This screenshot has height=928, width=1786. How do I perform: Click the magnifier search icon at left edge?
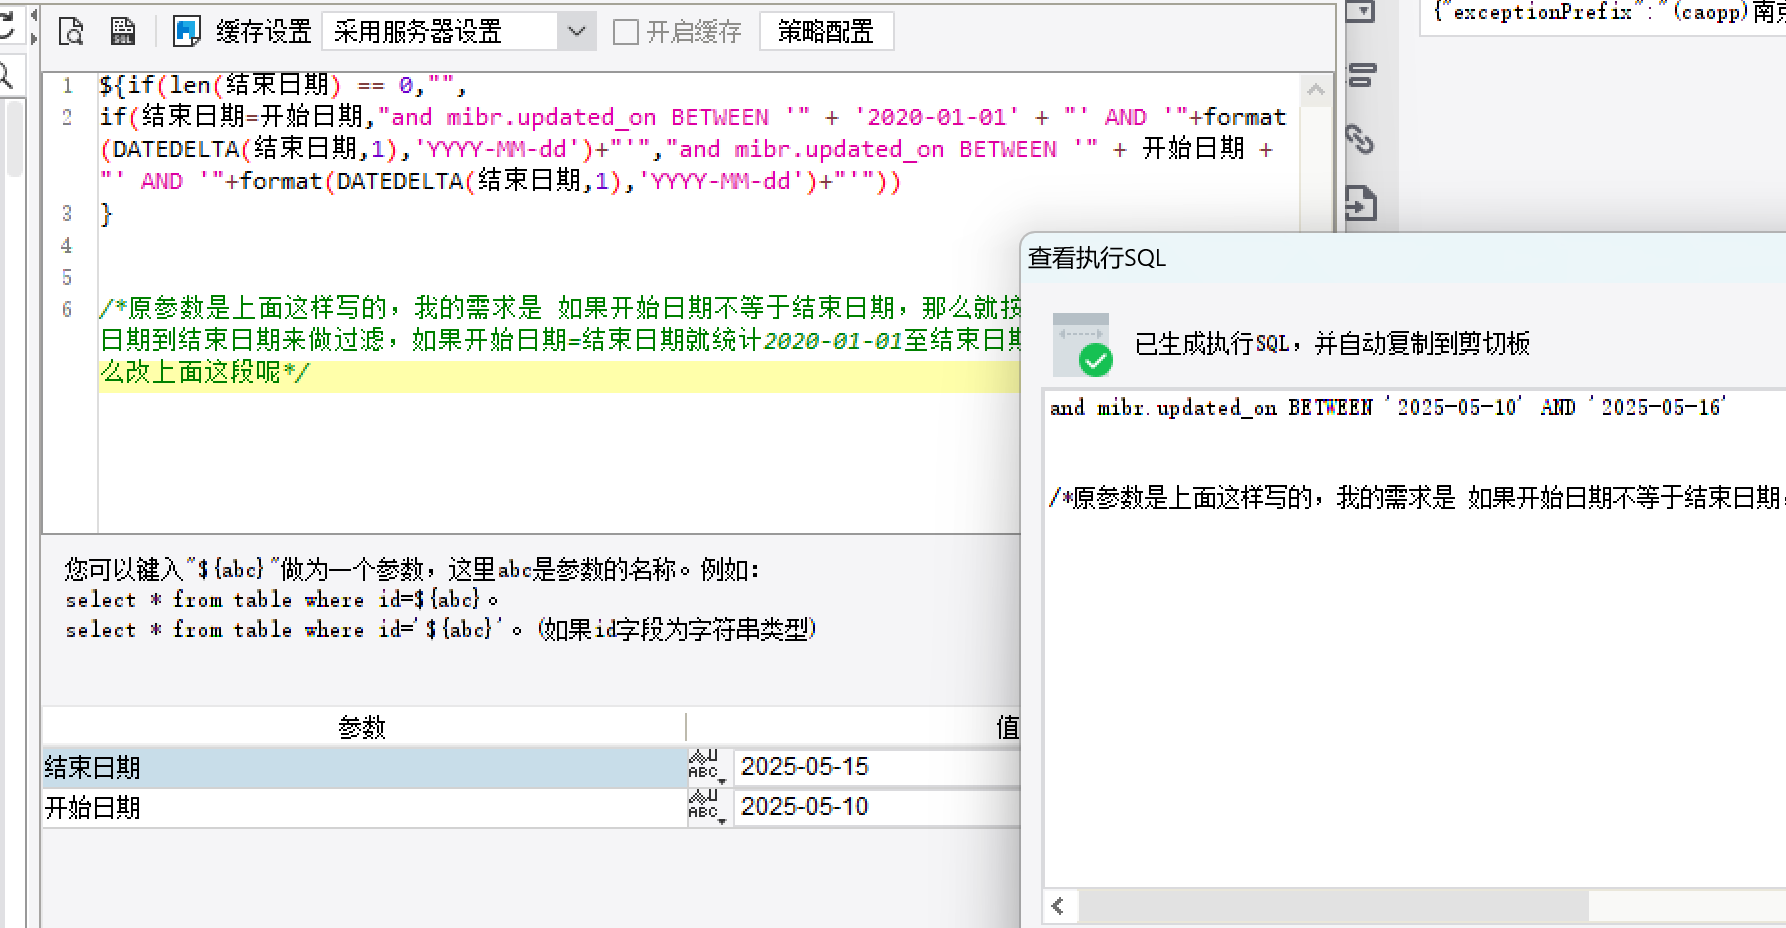(x=5, y=76)
